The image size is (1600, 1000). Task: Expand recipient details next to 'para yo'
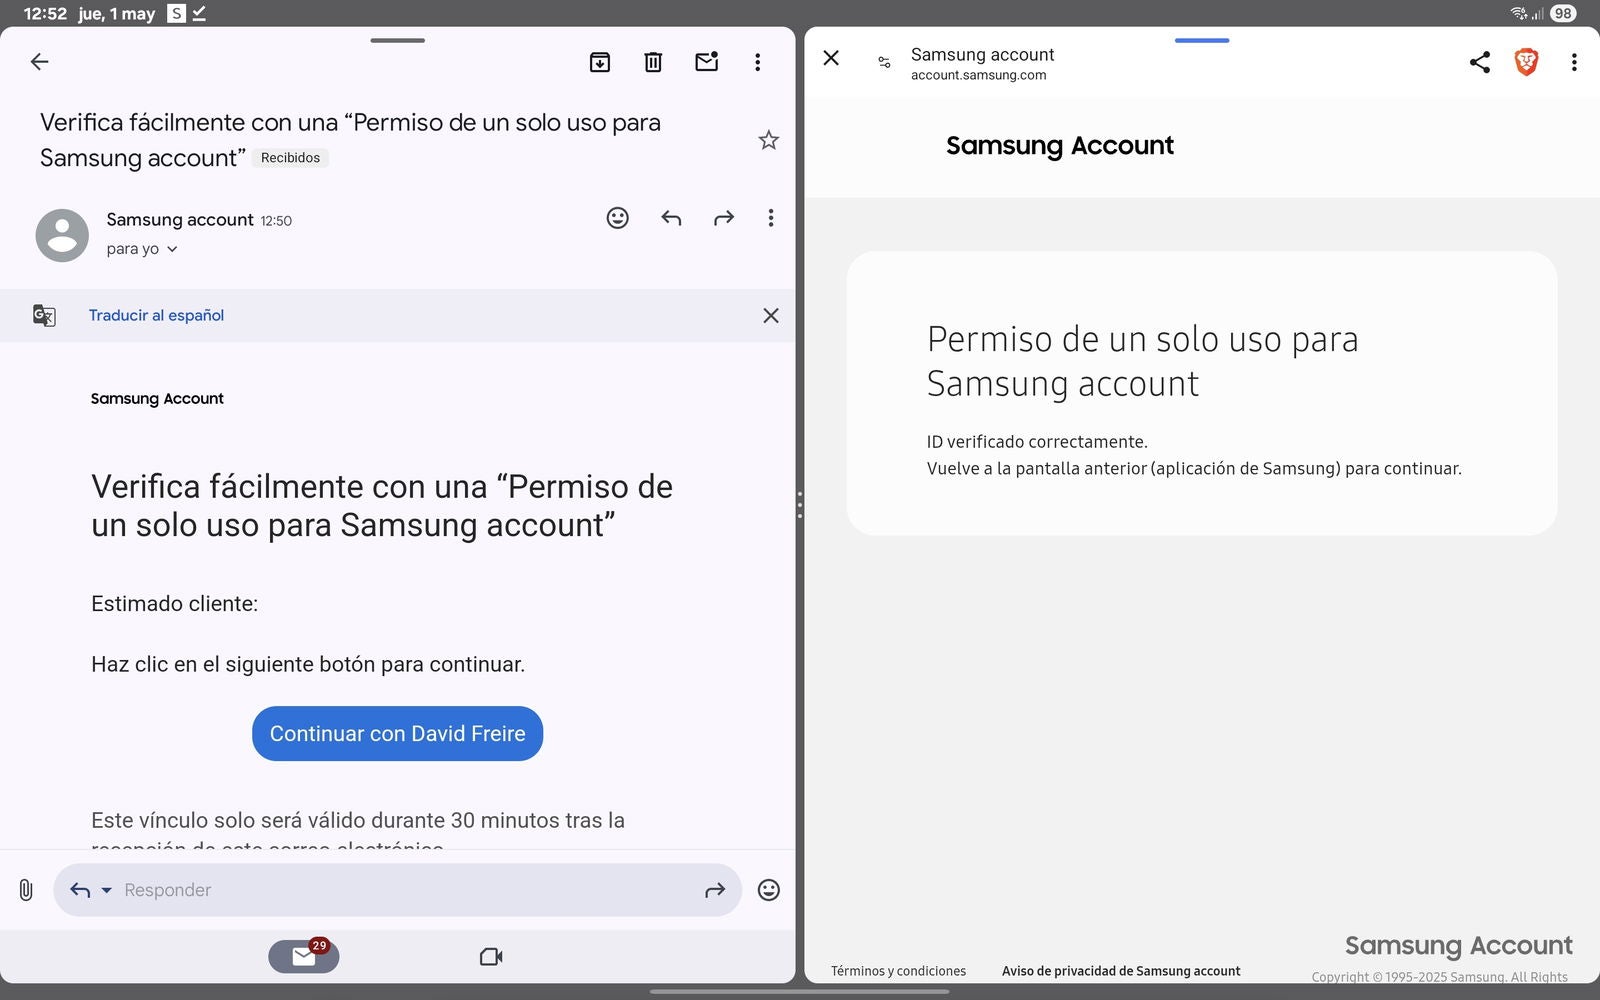[172, 249]
